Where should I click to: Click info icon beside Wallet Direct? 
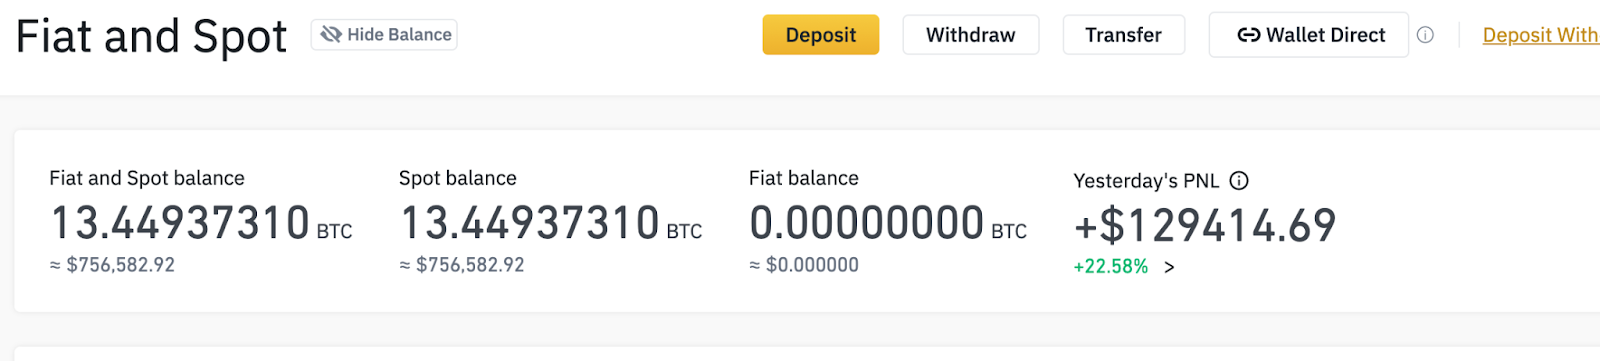(1426, 35)
